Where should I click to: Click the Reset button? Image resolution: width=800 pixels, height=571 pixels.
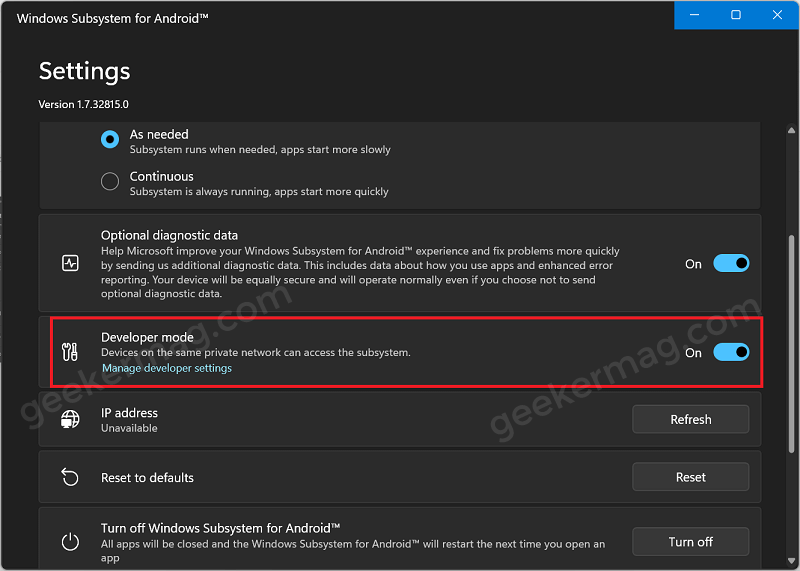(x=690, y=477)
